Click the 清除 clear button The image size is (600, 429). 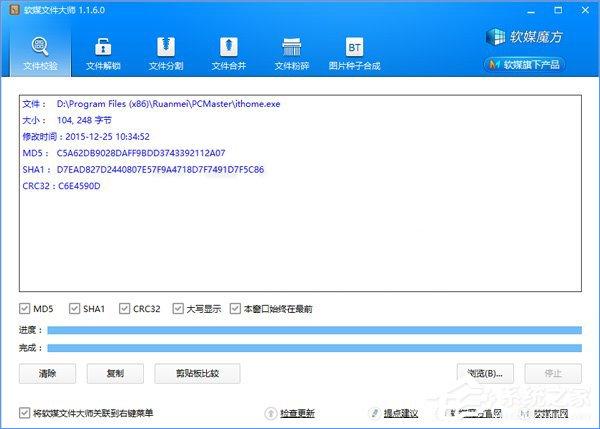[x=47, y=373]
